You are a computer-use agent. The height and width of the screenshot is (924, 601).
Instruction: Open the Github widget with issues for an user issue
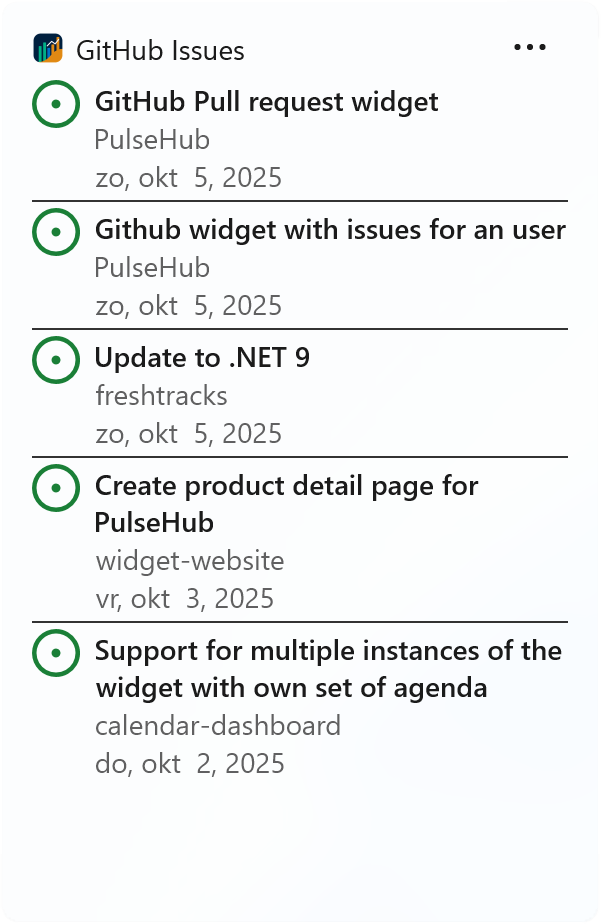[x=330, y=230]
